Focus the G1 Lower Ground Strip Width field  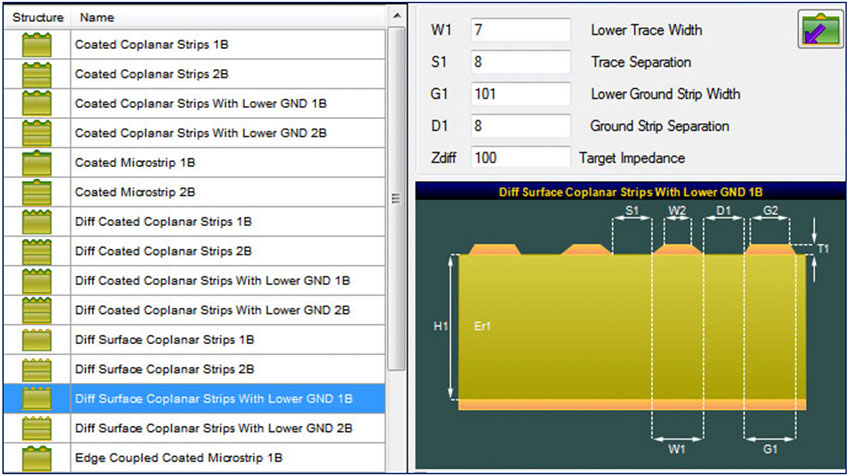coord(520,94)
